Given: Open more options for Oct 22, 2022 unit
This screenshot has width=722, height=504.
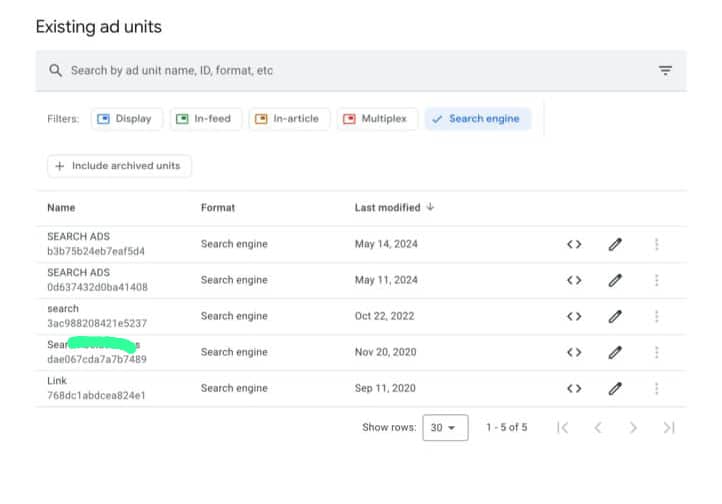Looking at the screenshot, I should pos(657,316).
